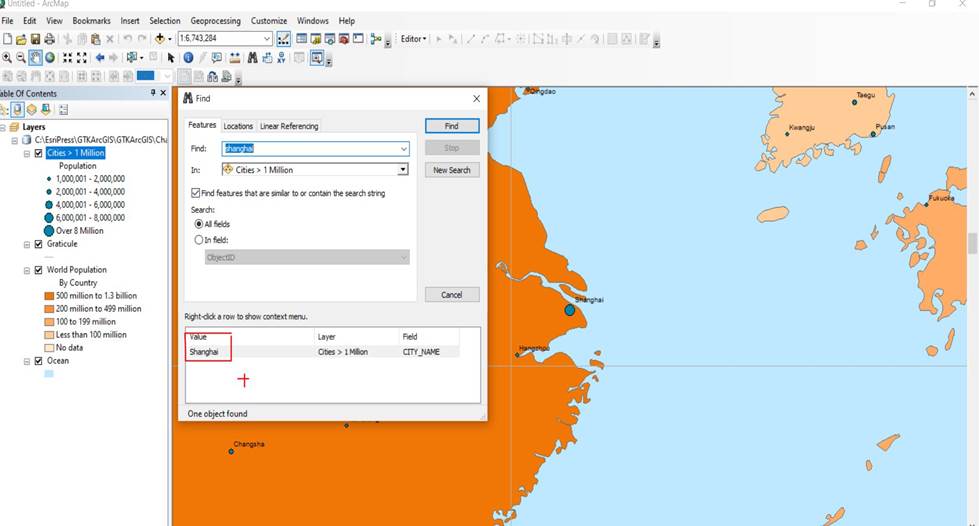
Task: Select the Zoom Out tool
Action: coord(21,57)
